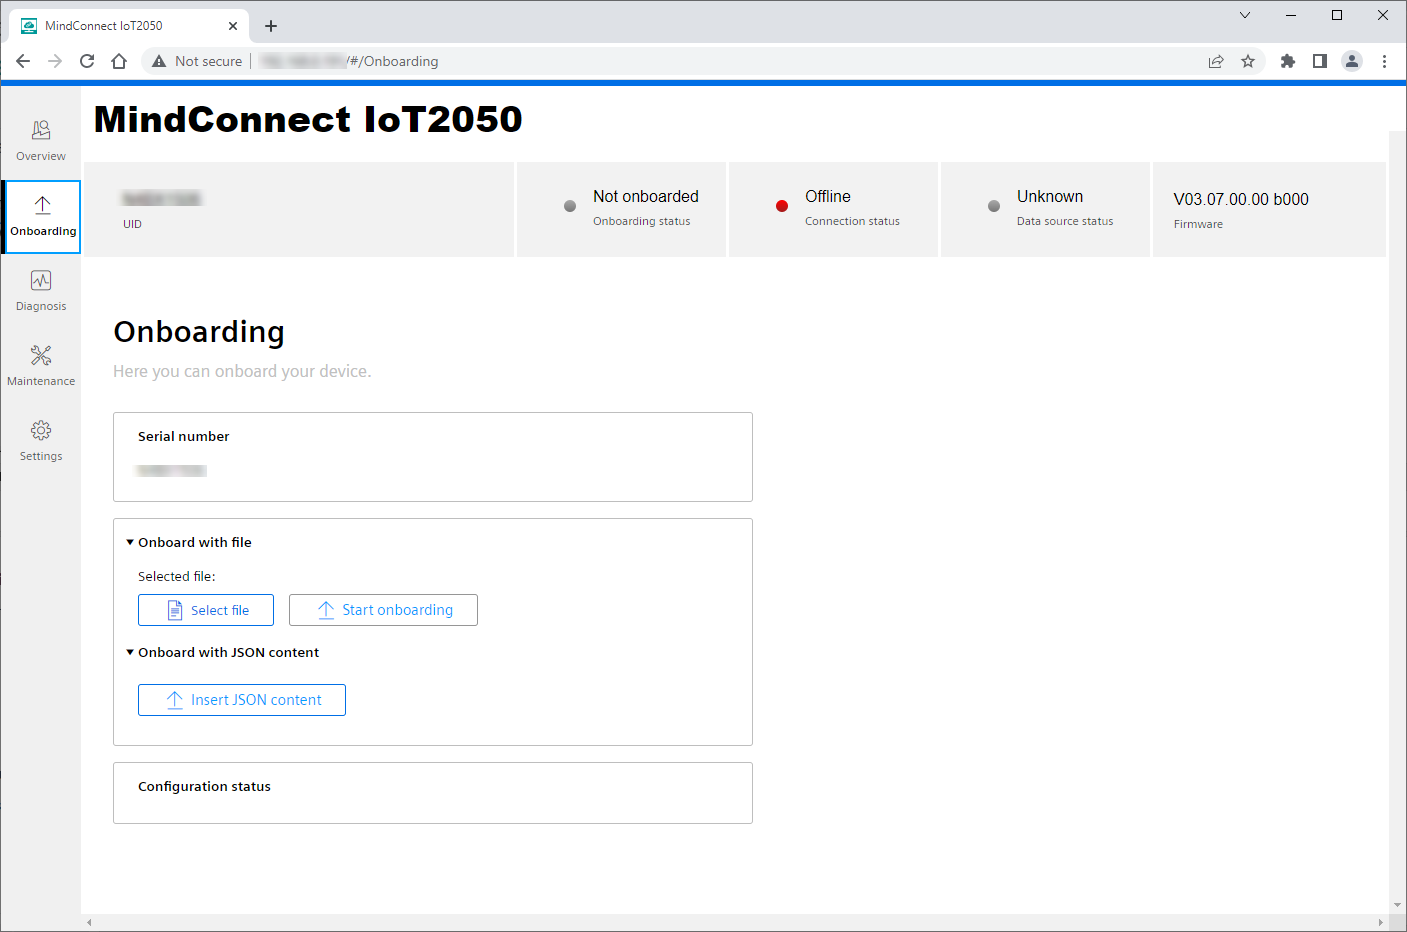Image resolution: width=1407 pixels, height=932 pixels.
Task: Go to browser home page
Action: [119, 61]
